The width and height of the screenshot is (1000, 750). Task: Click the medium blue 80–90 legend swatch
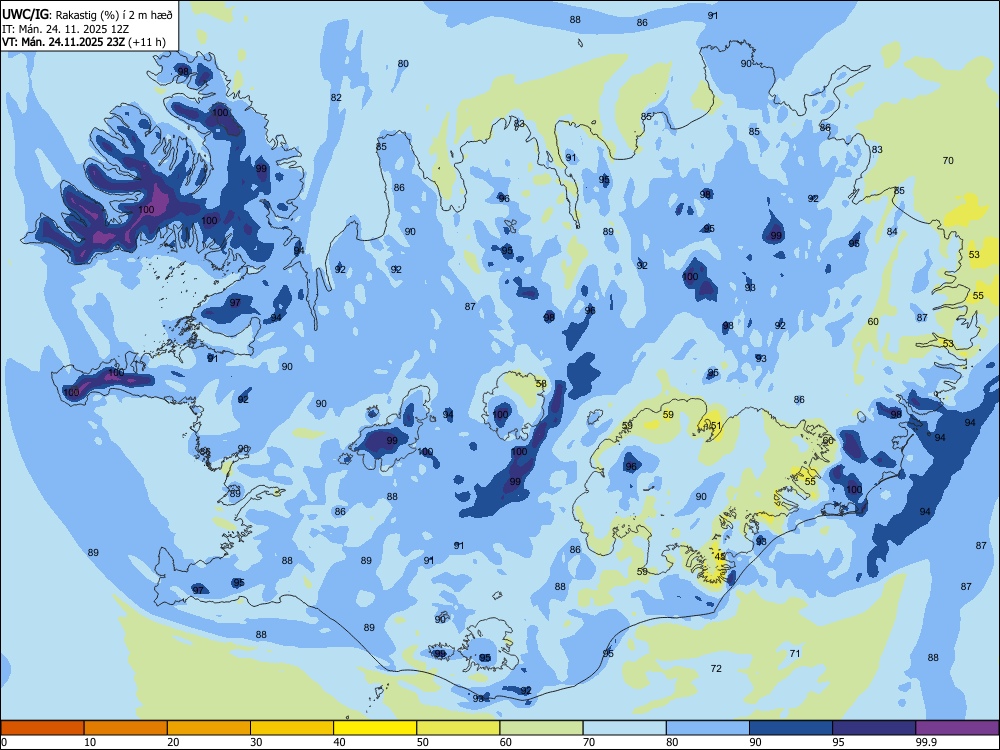(708, 728)
